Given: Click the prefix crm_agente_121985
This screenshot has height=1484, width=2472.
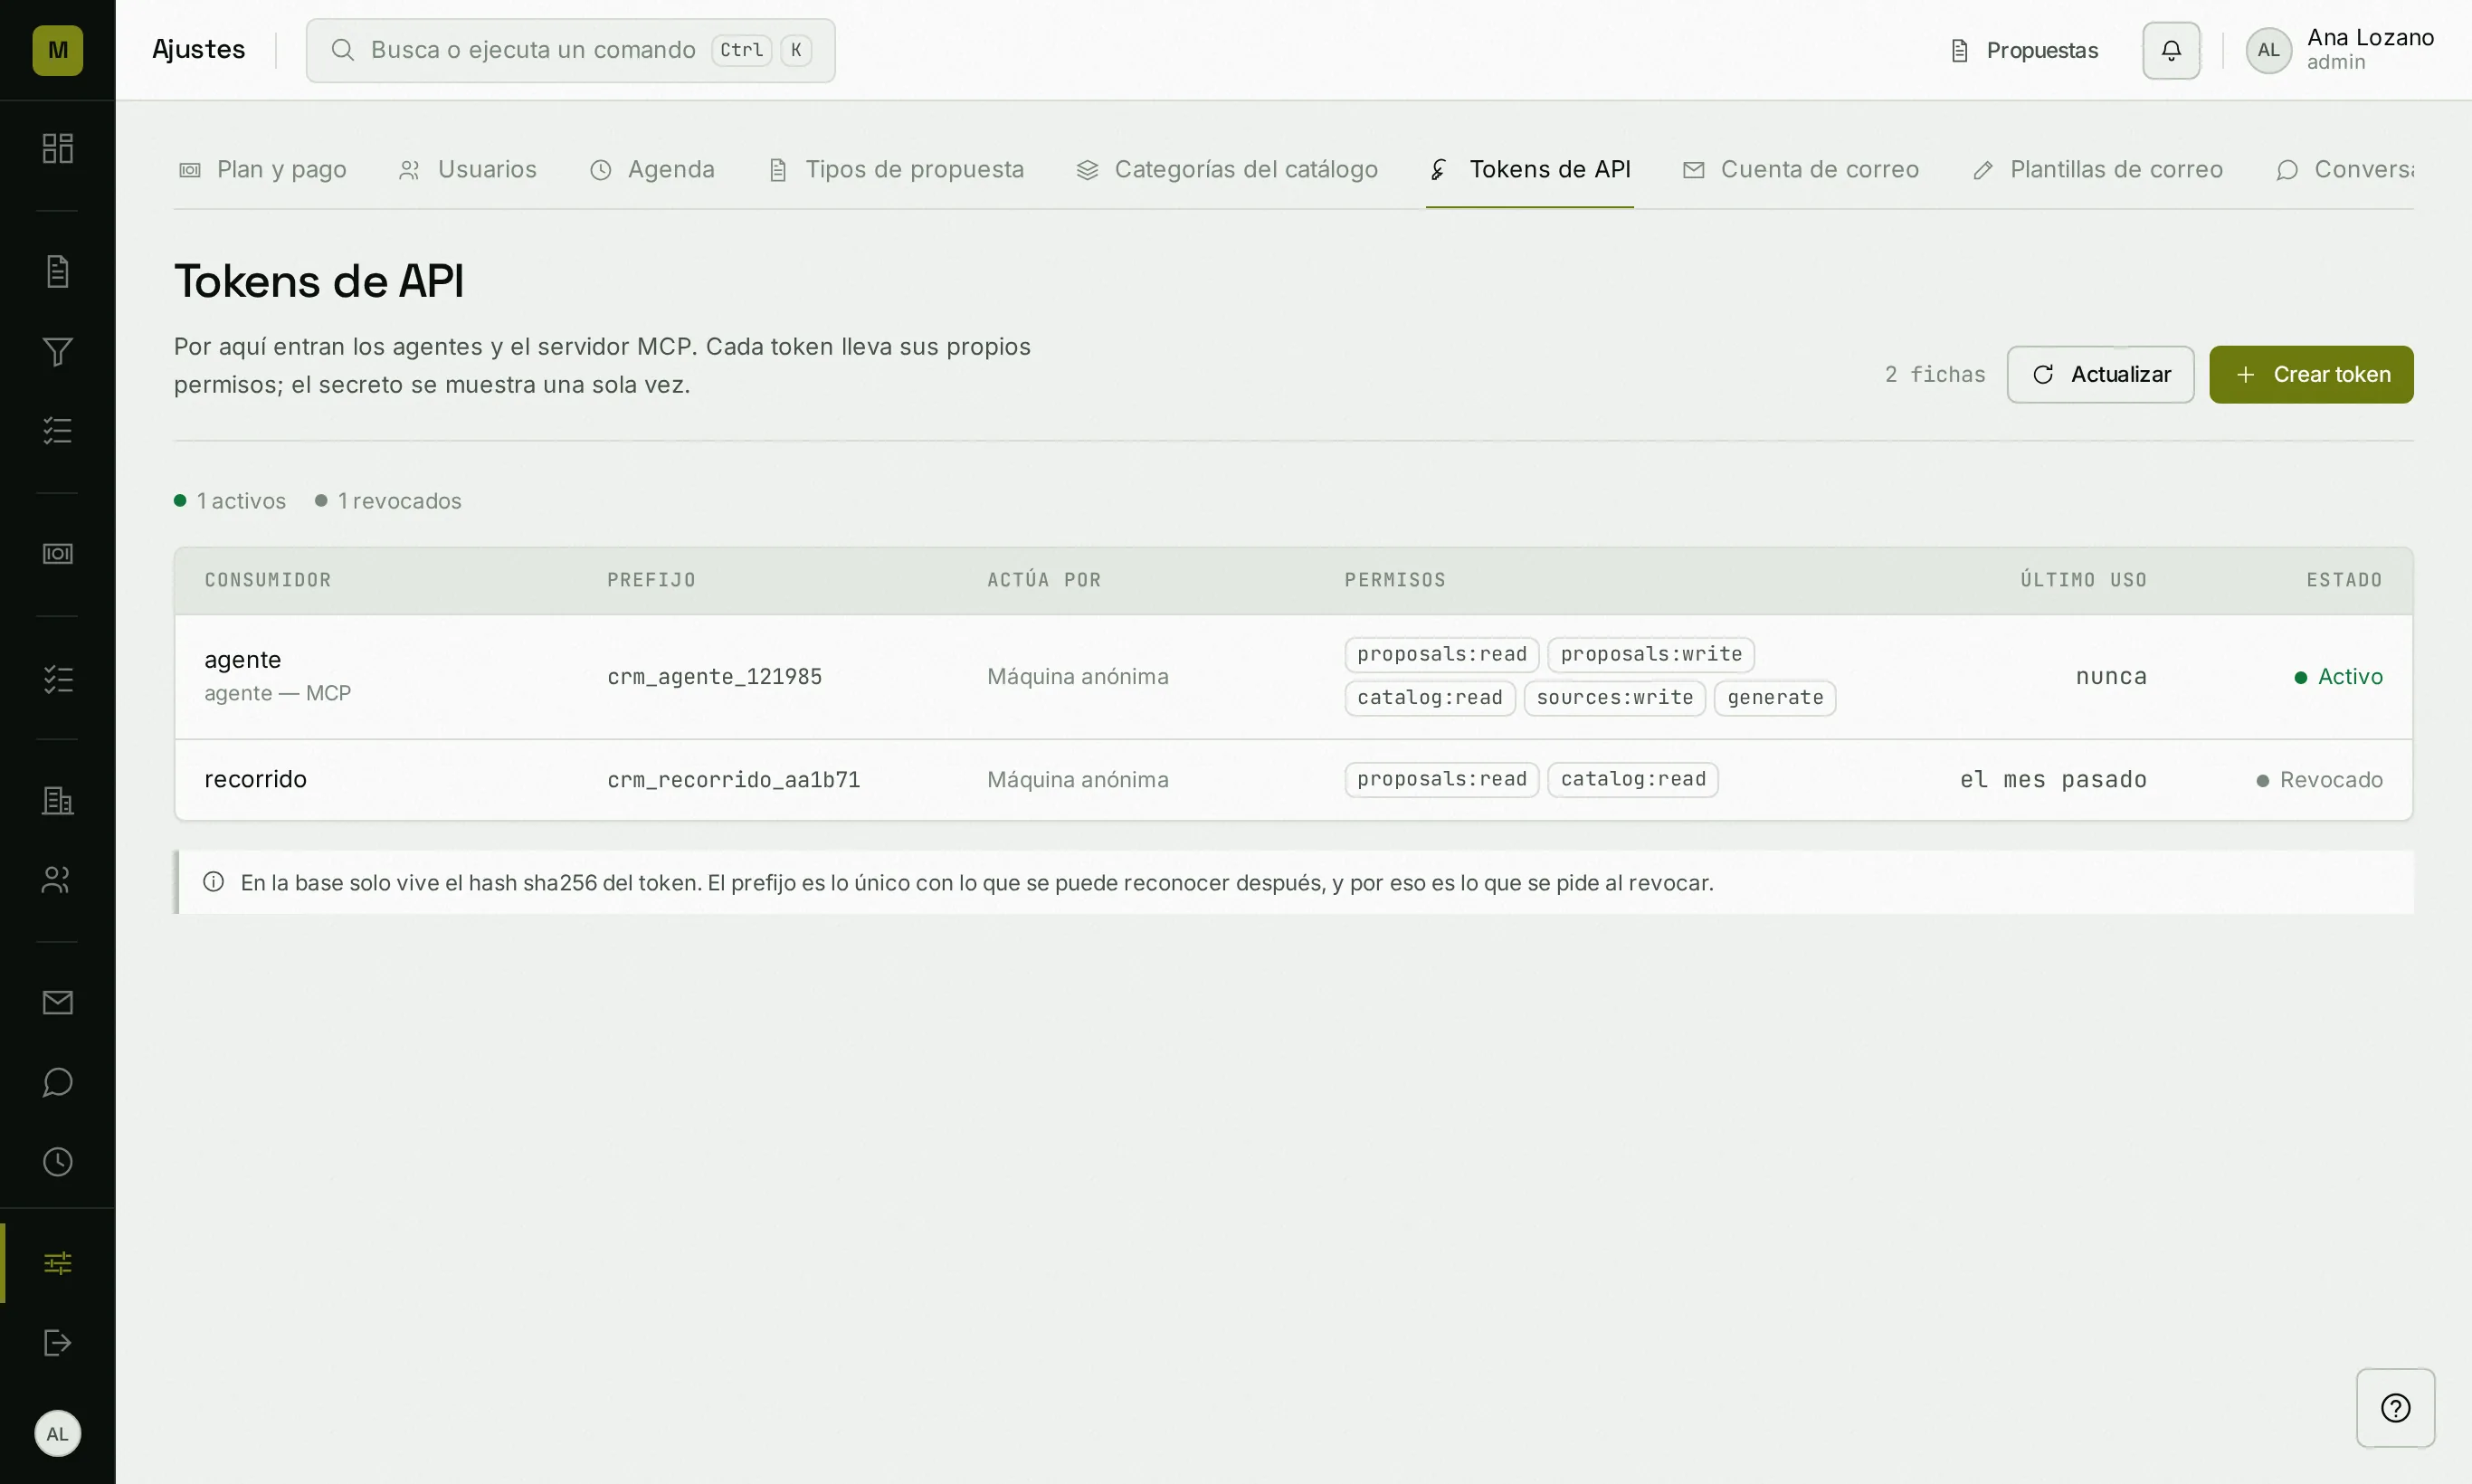Looking at the screenshot, I should click(x=714, y=677).
